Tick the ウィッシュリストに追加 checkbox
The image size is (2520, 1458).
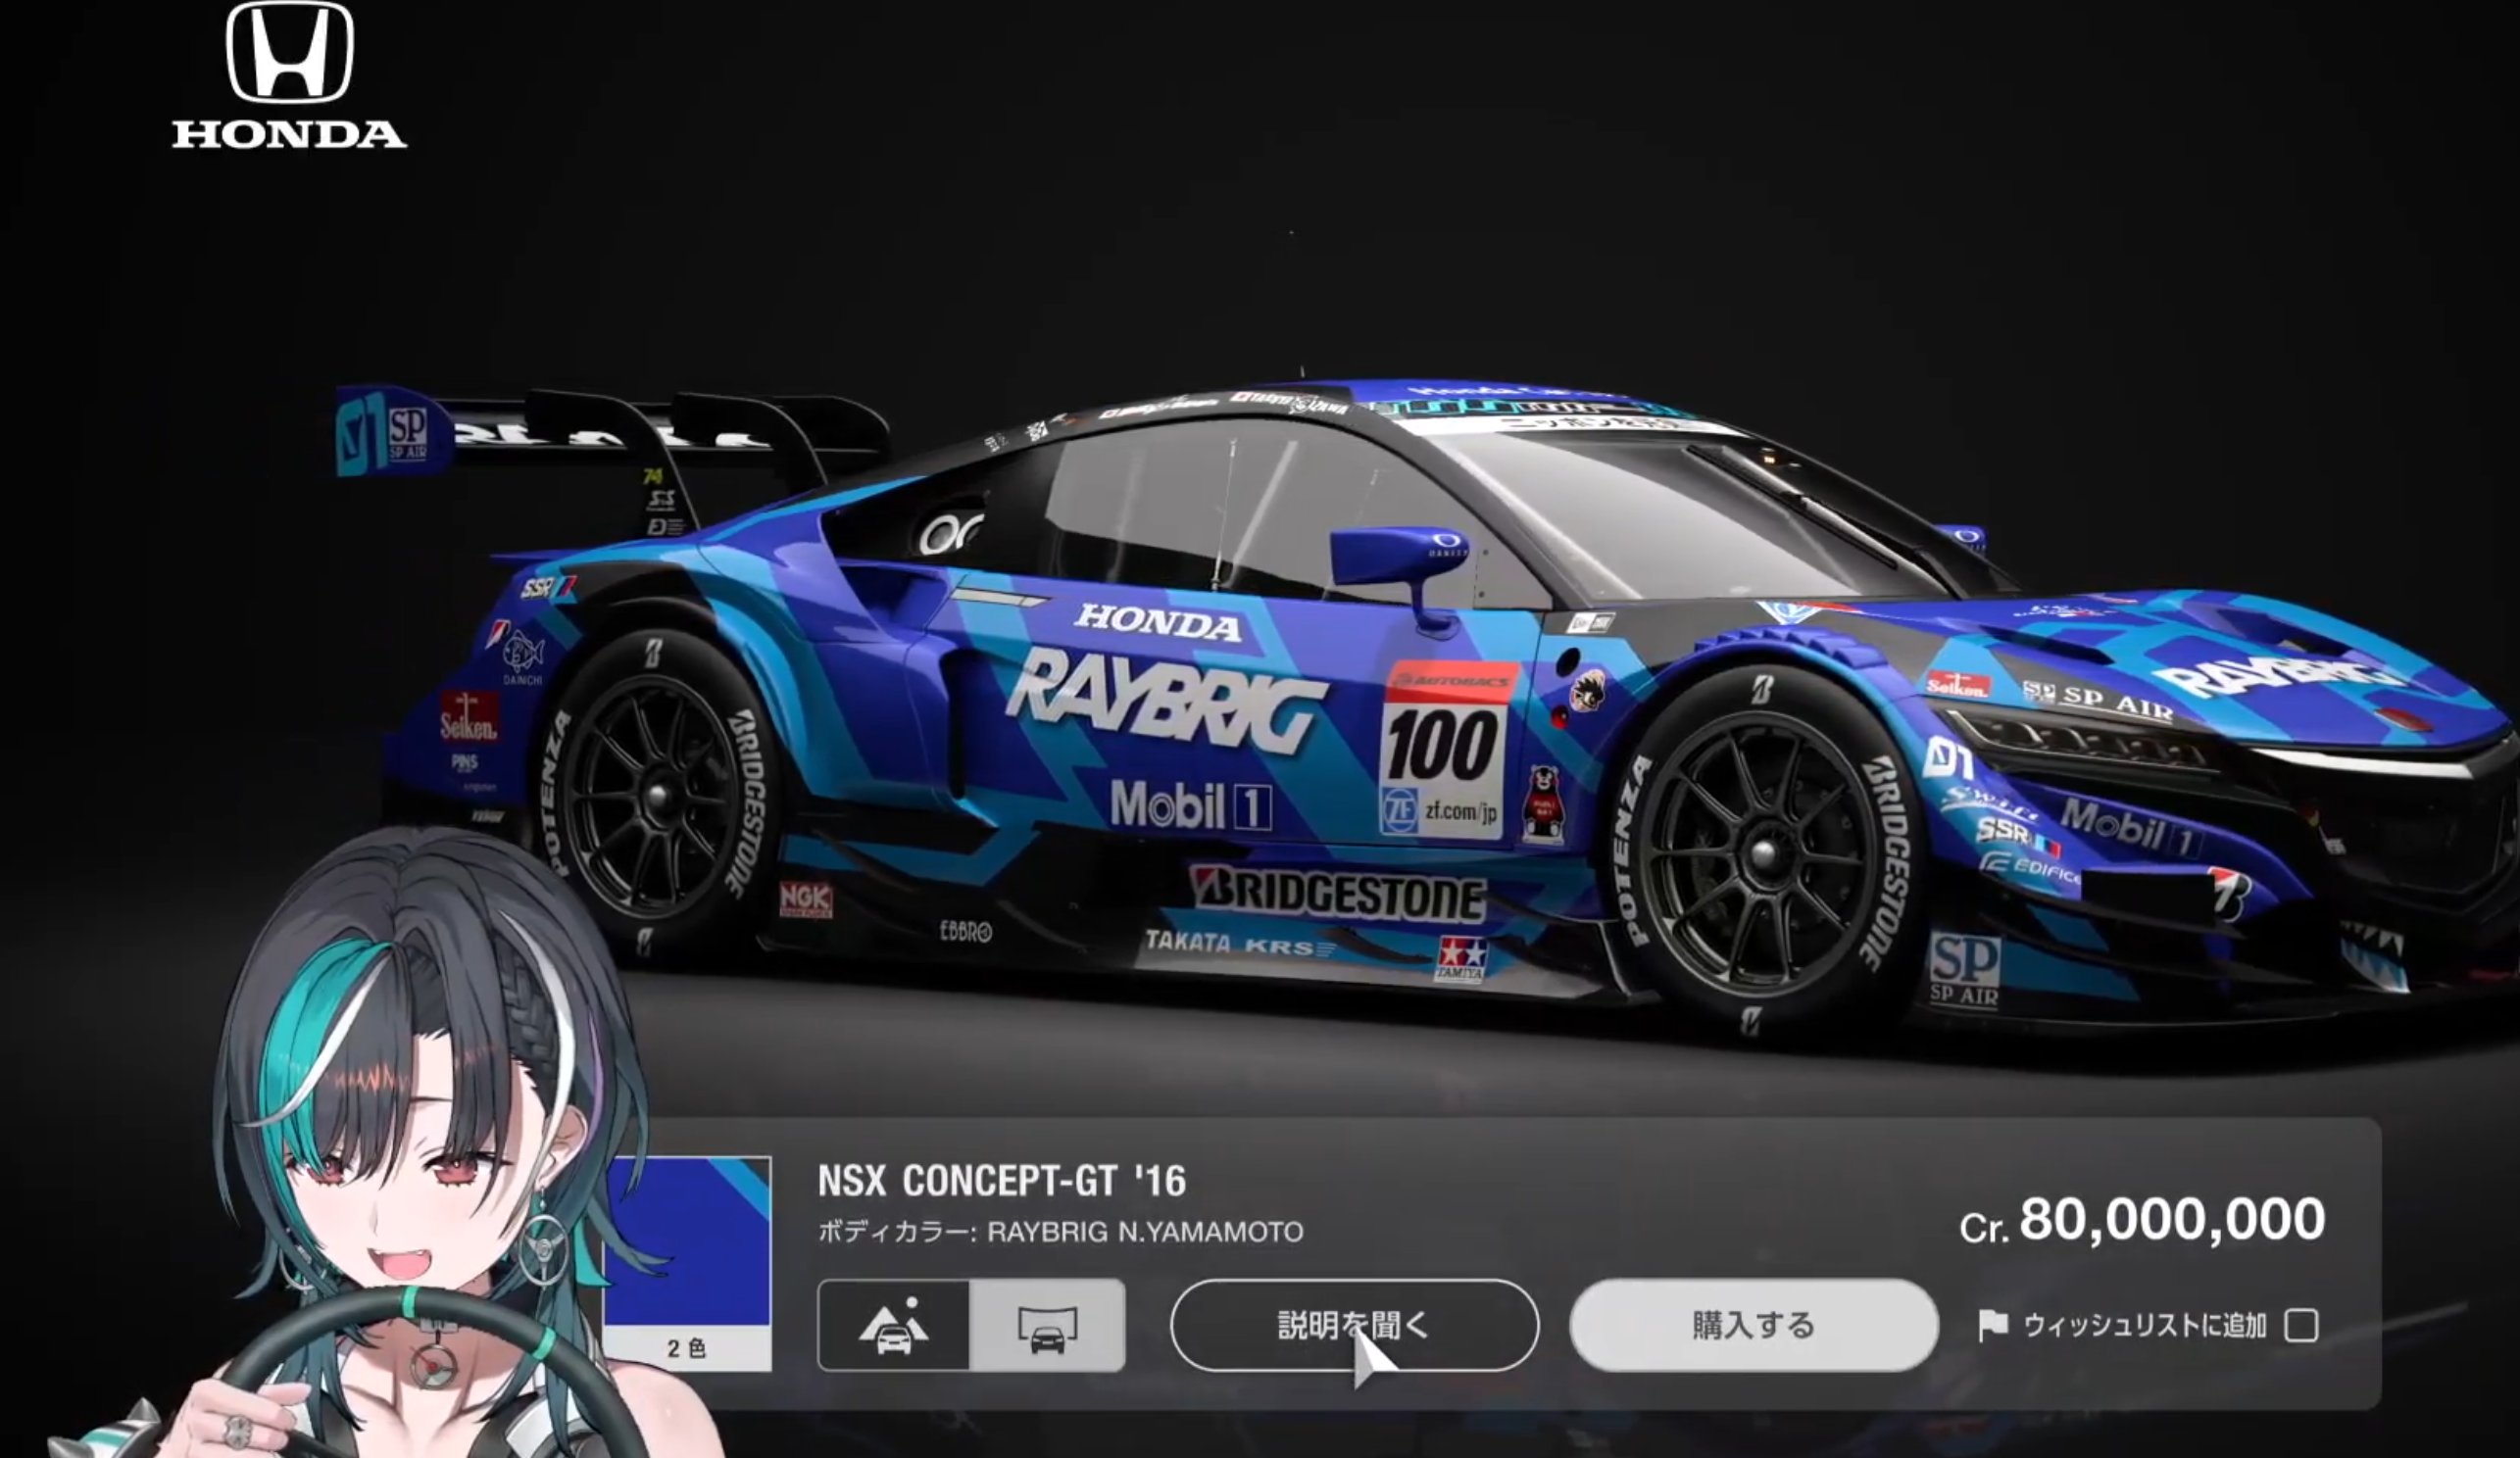click(2301, 1325)
